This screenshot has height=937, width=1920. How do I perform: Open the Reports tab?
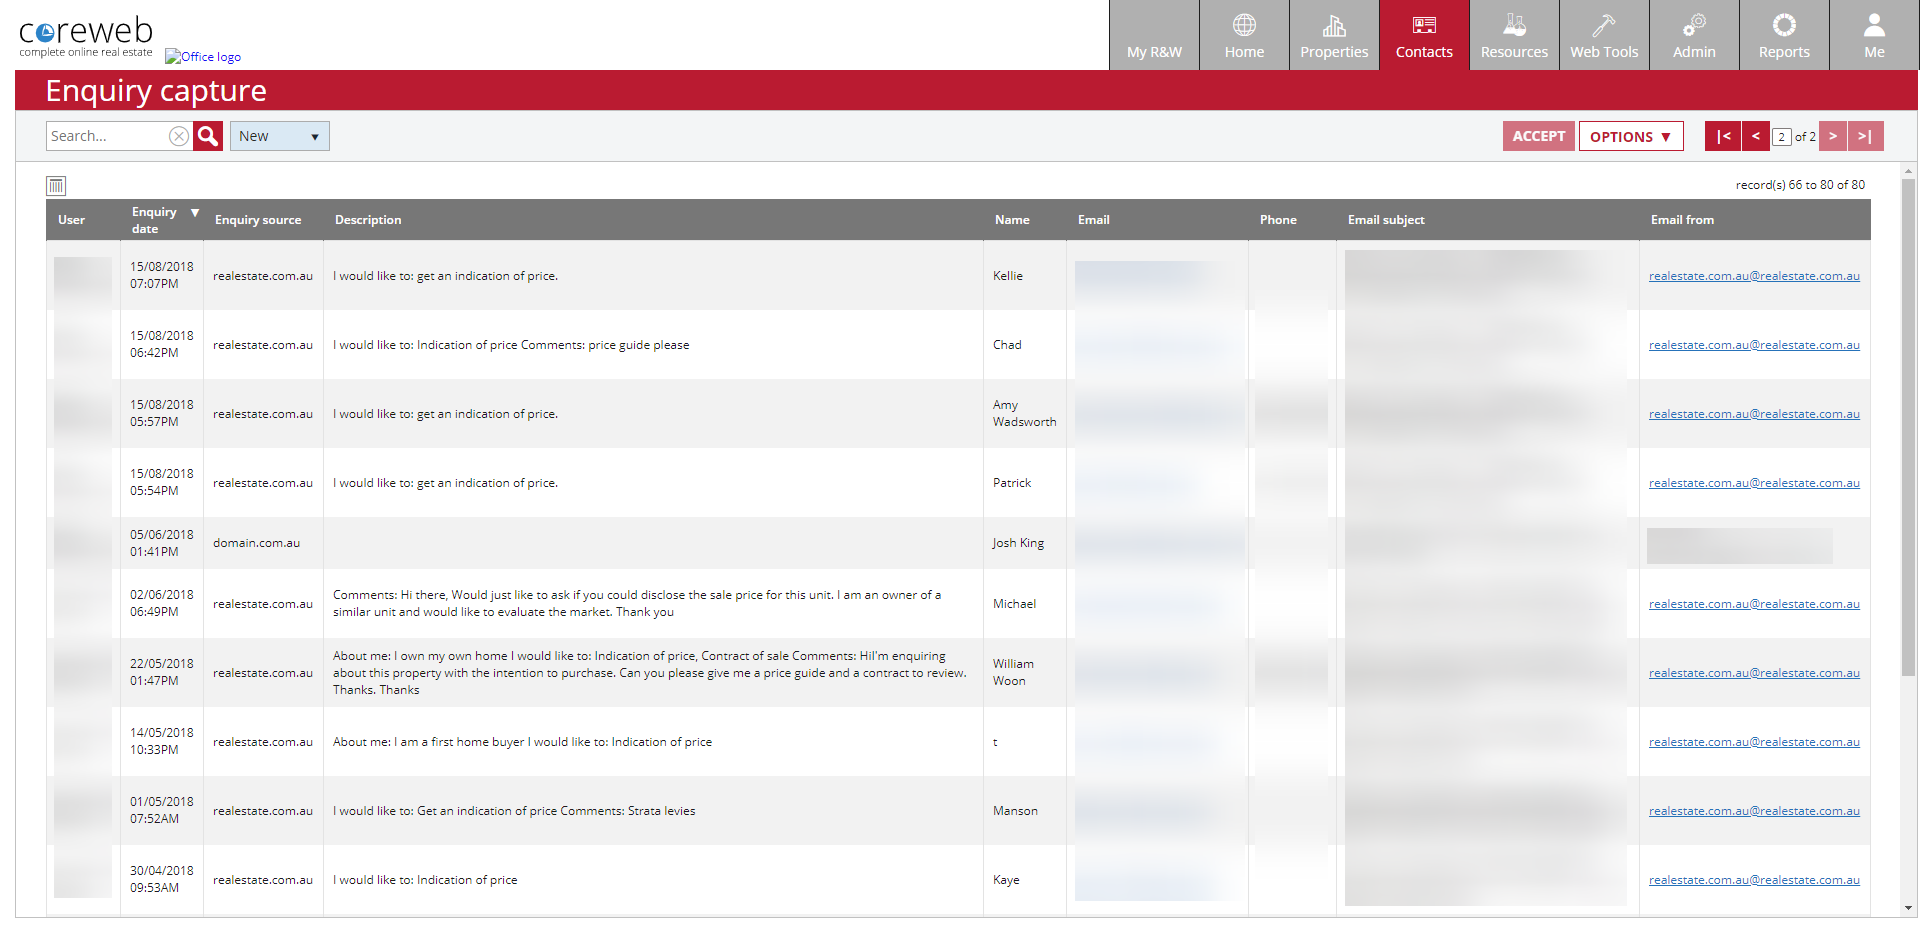pyautogui.click(x=1784, y=35)
